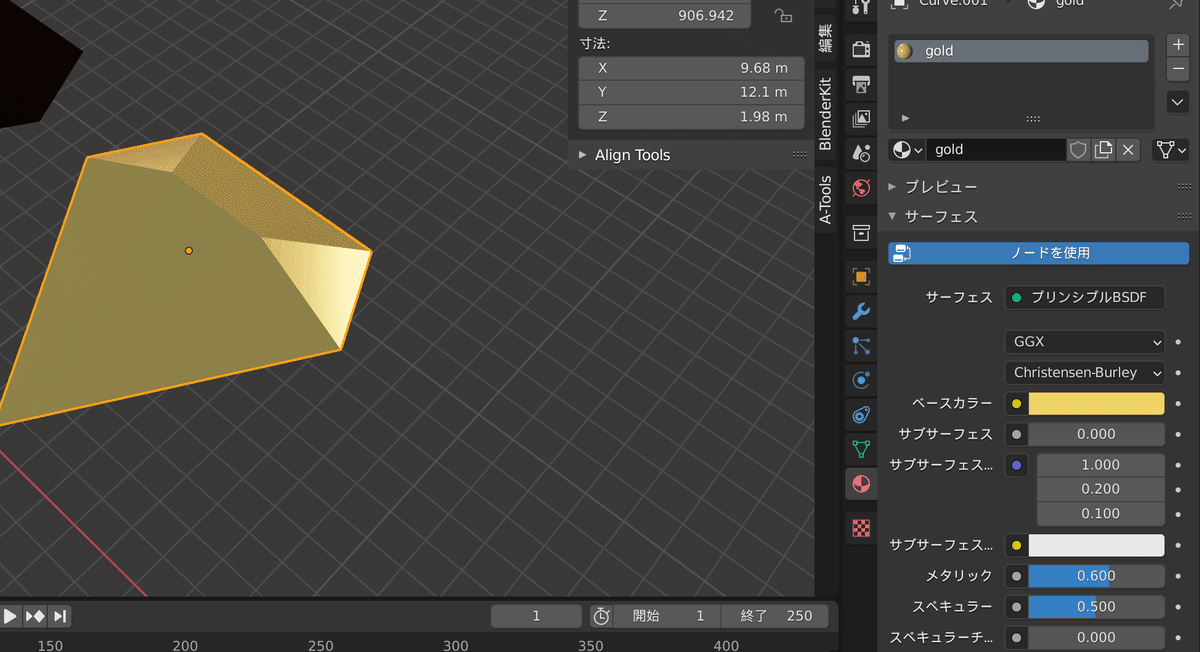Screen dimensions: 1200x652
Task: Click the subsurface radius blue socket dot
Action: coord(1016,465)
